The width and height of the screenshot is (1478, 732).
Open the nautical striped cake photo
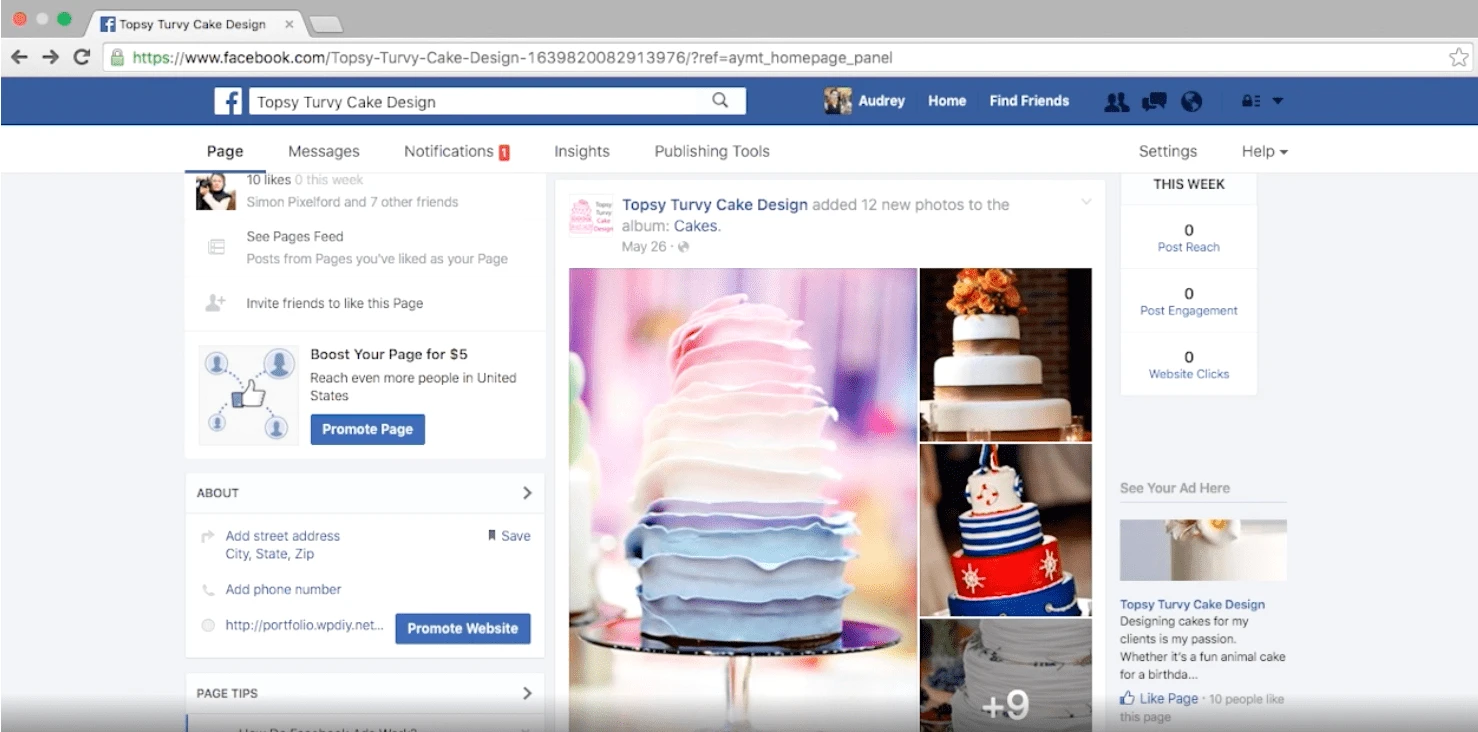[x=1005, y=530]
